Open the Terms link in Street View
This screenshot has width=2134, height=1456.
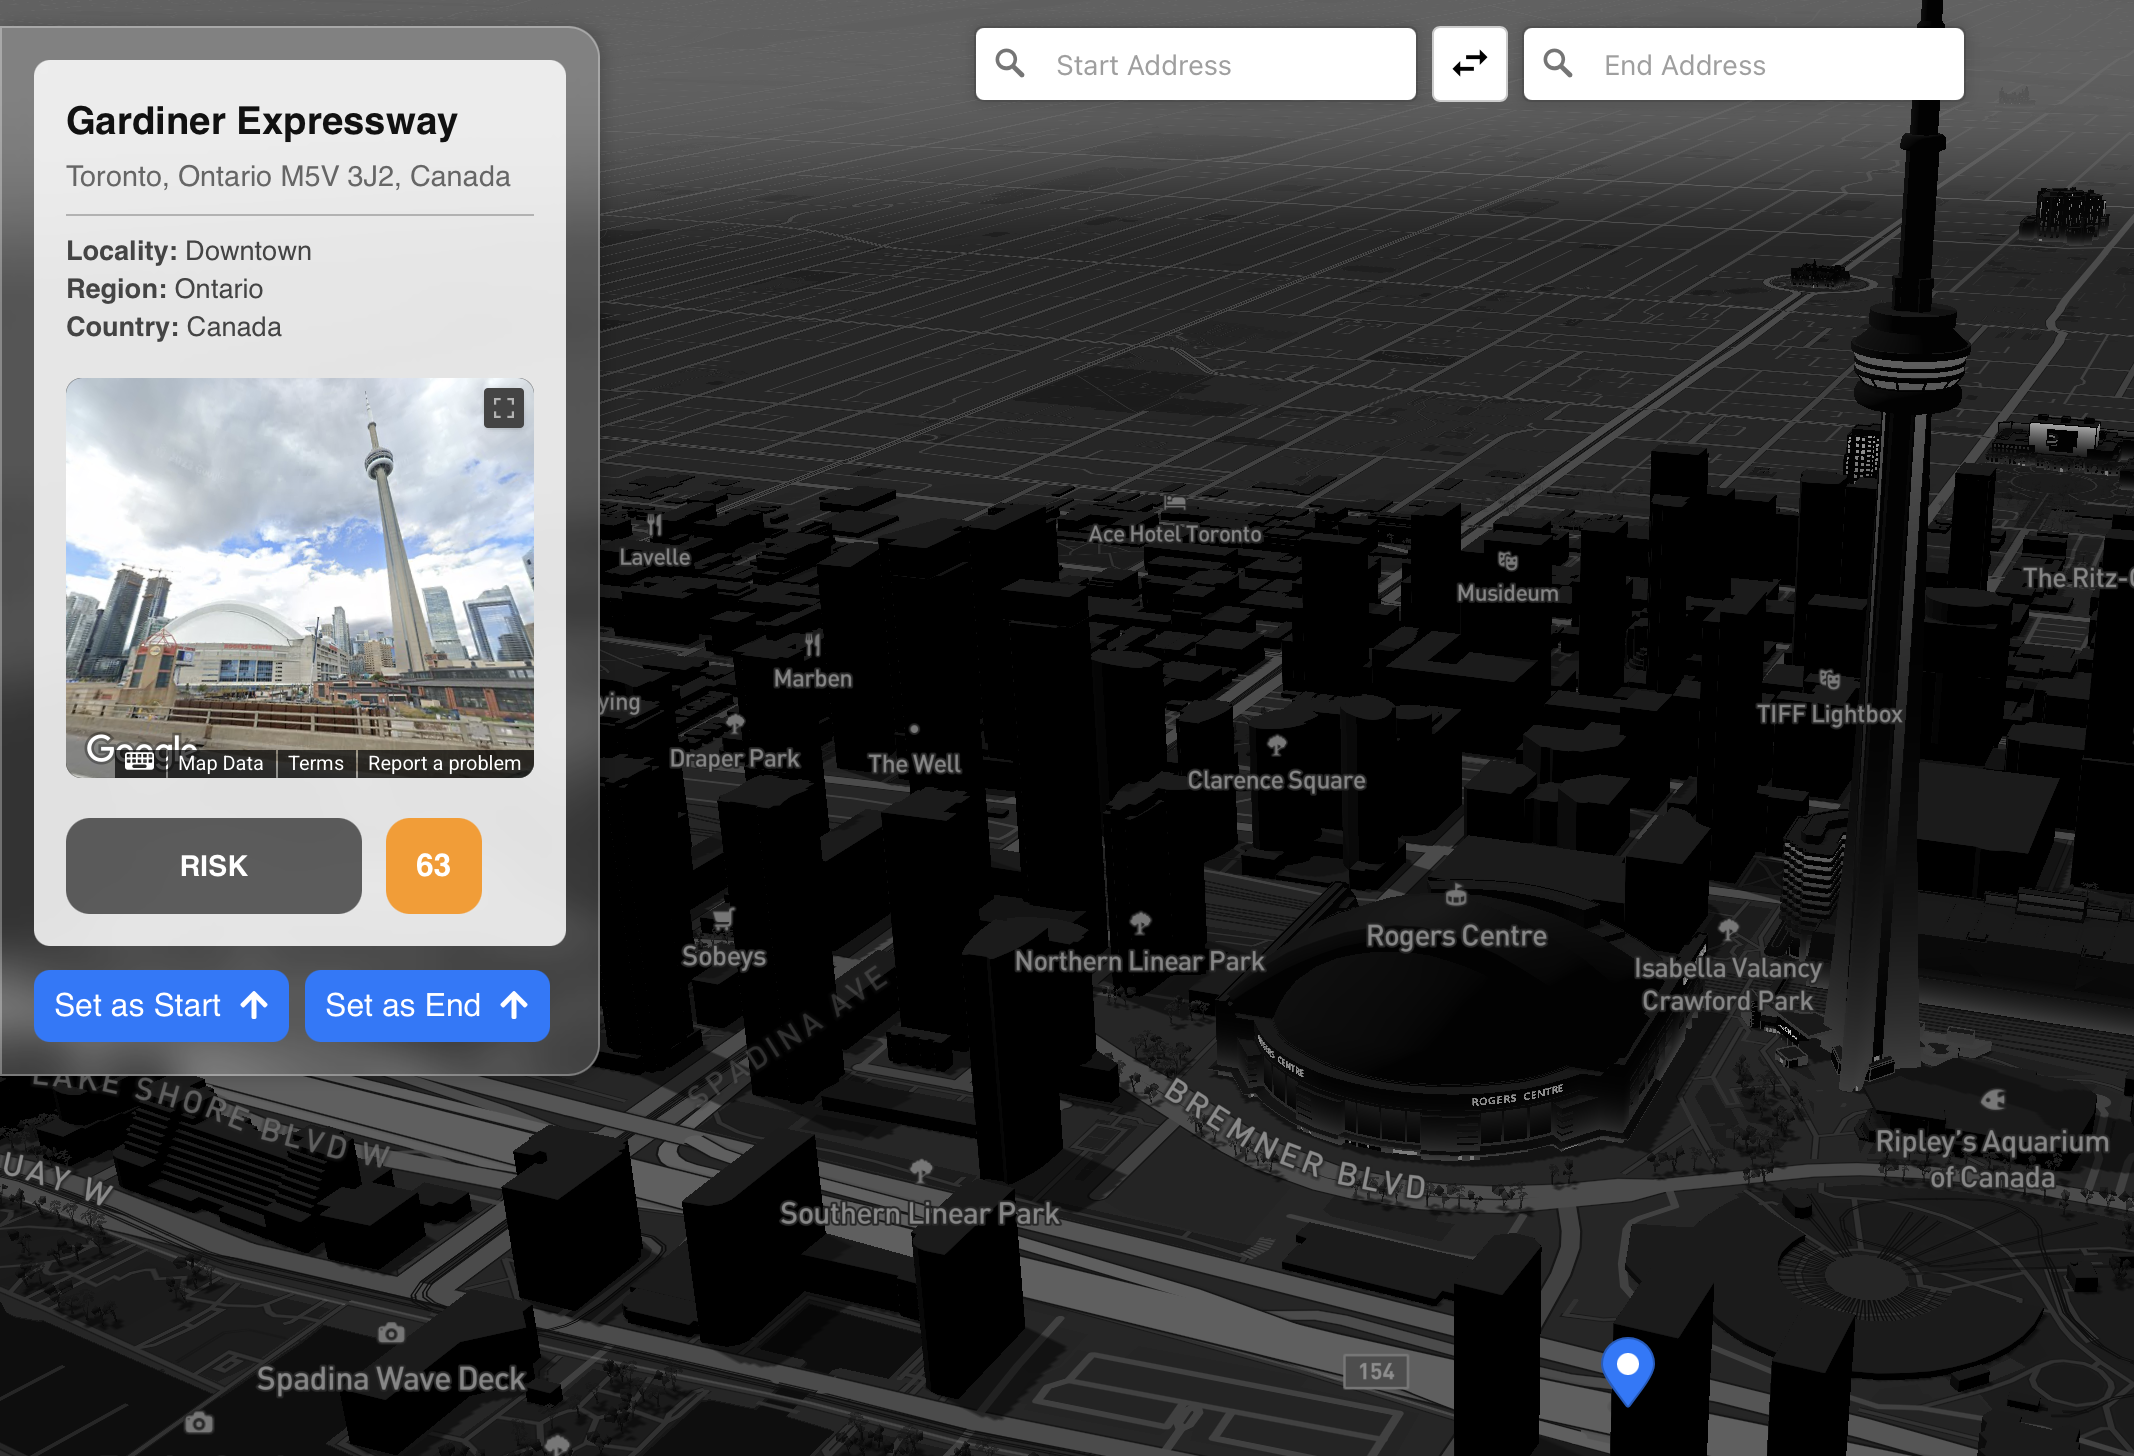tap(316, 763)
